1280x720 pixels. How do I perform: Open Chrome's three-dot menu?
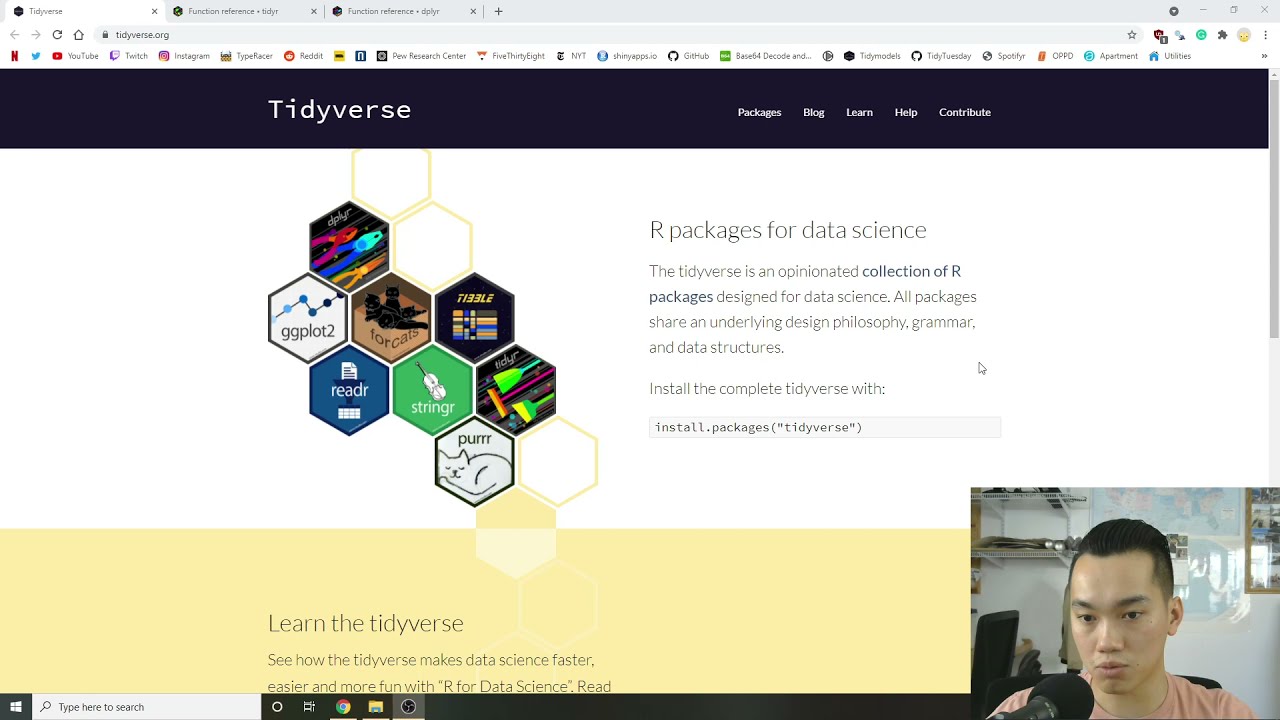pos(1265,35)
